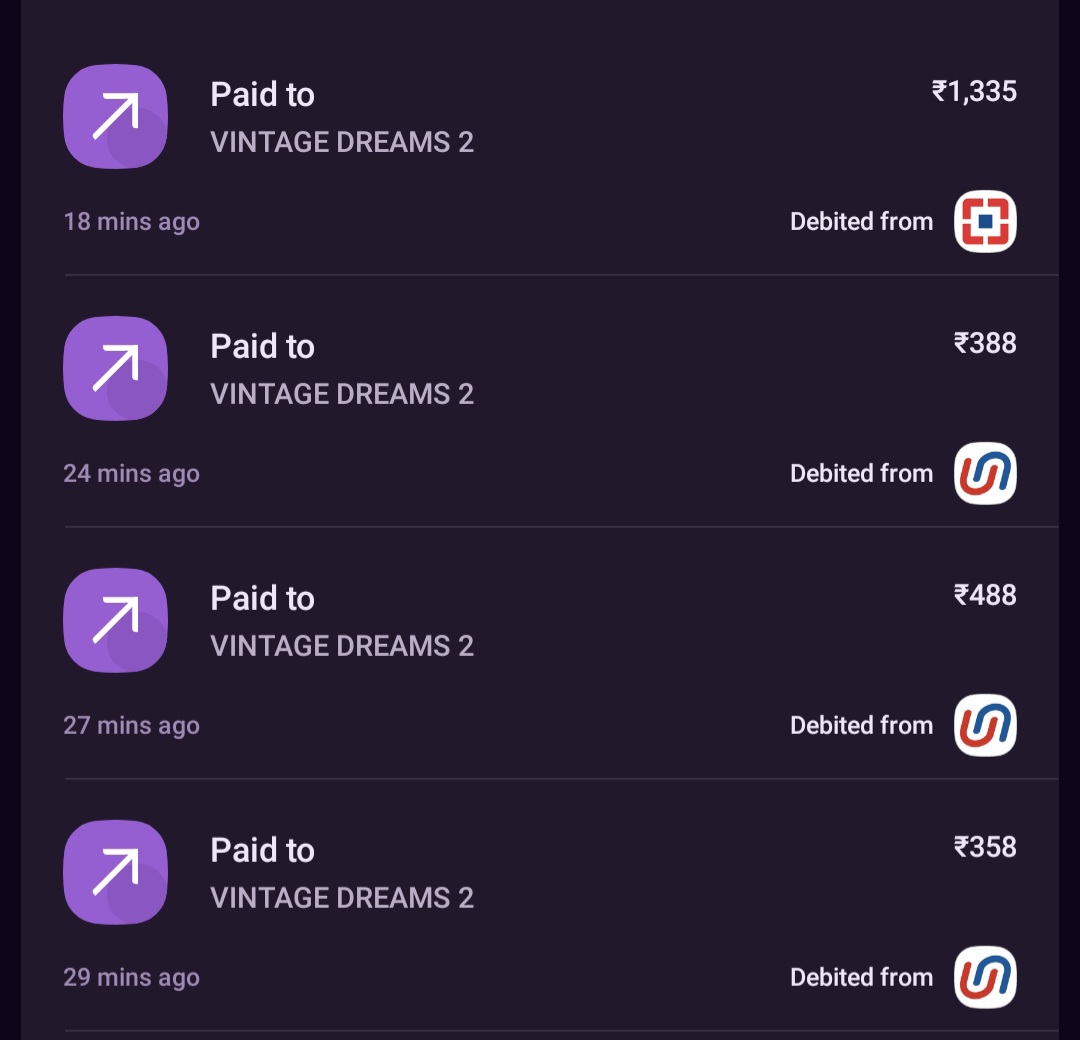
Task: Tap the HDFC bank logo on ₹1,335 transaction
Action: tap(985, 221)
